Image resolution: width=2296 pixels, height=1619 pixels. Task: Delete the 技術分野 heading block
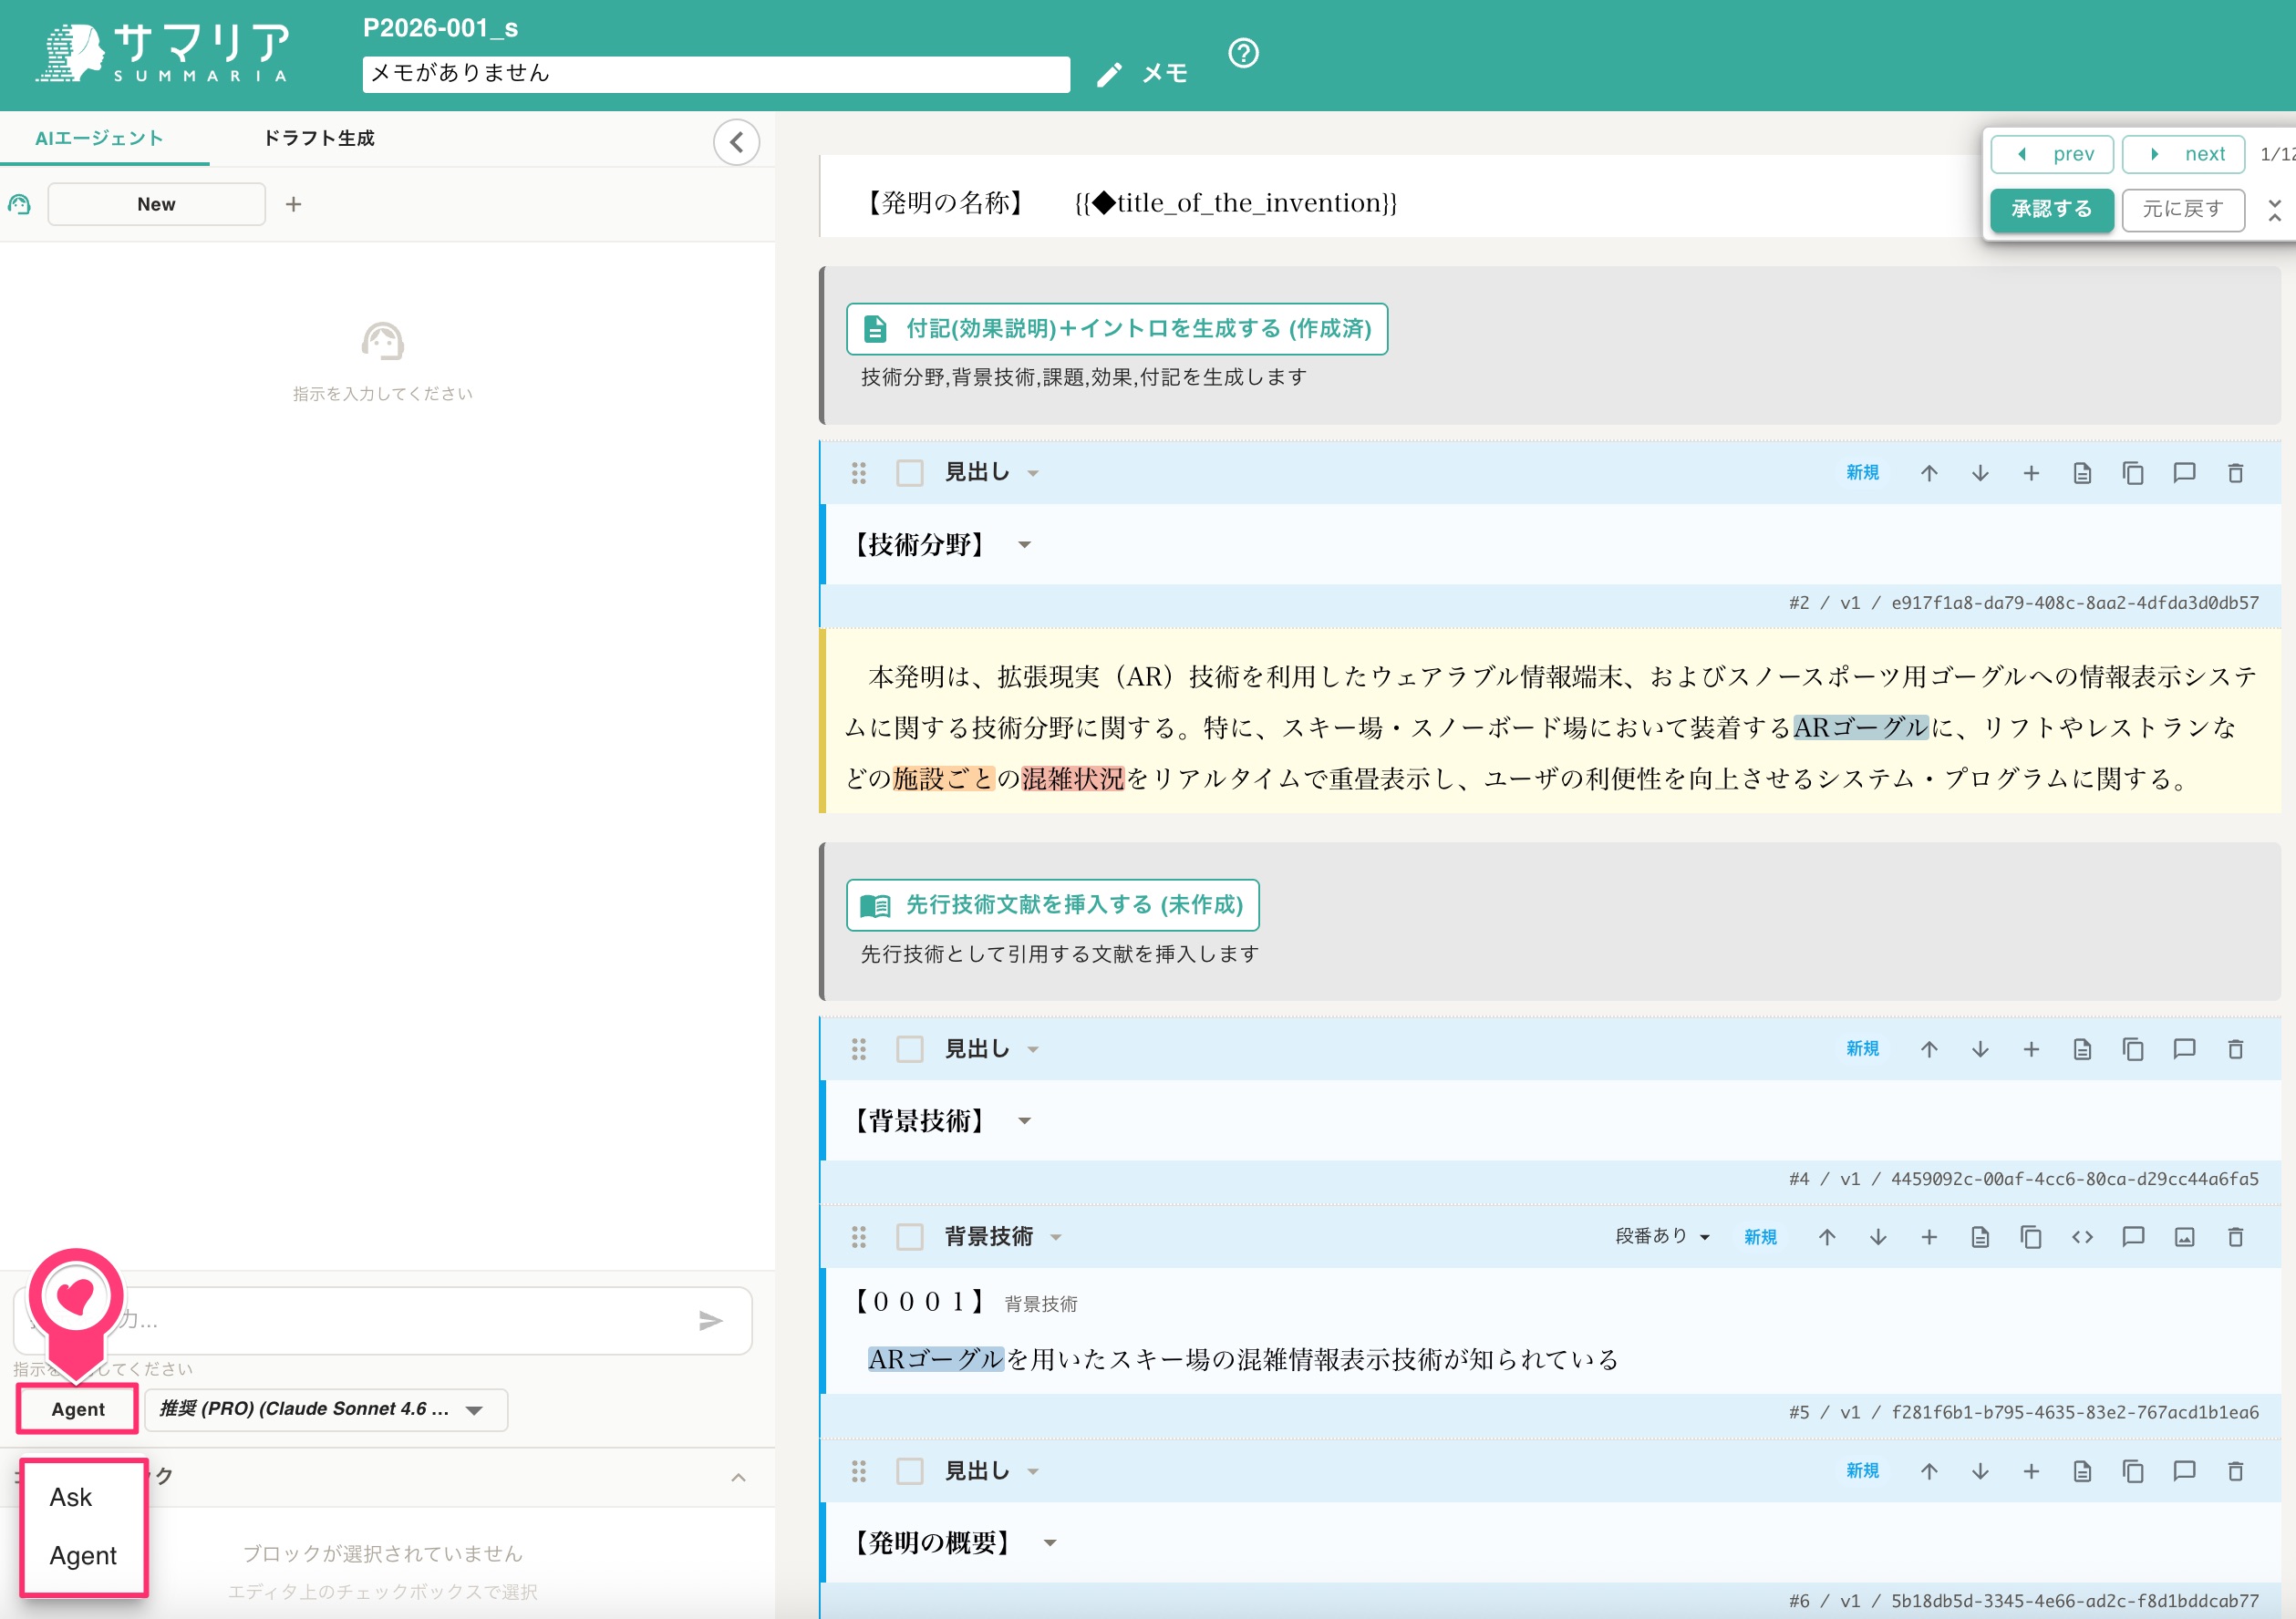2235,473
